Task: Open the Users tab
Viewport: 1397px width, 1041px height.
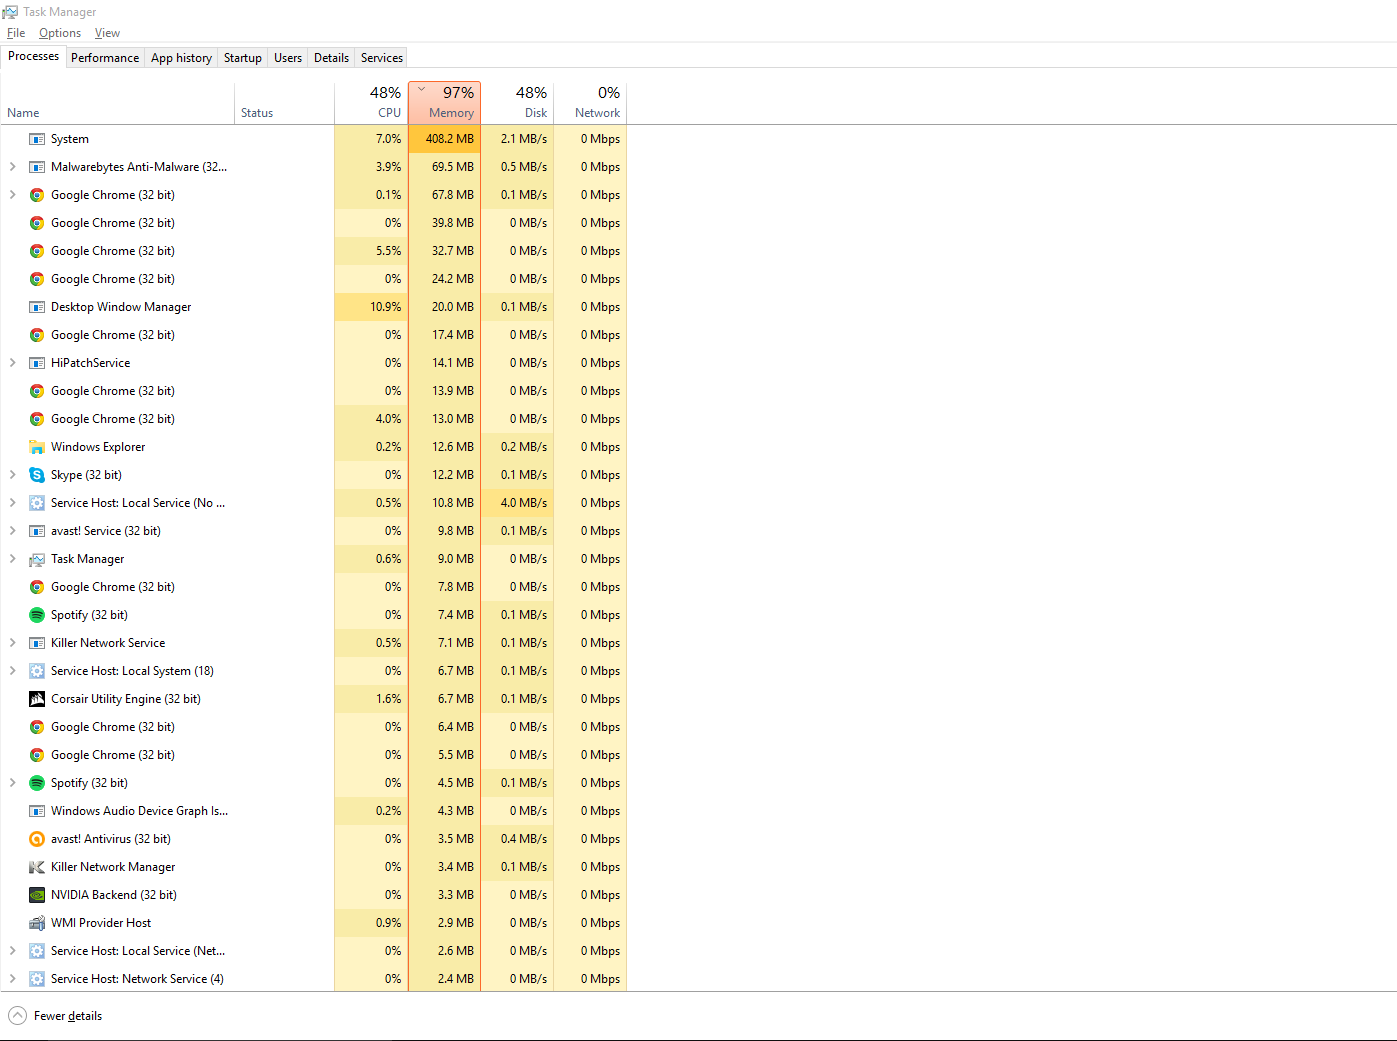Action: 288,58
